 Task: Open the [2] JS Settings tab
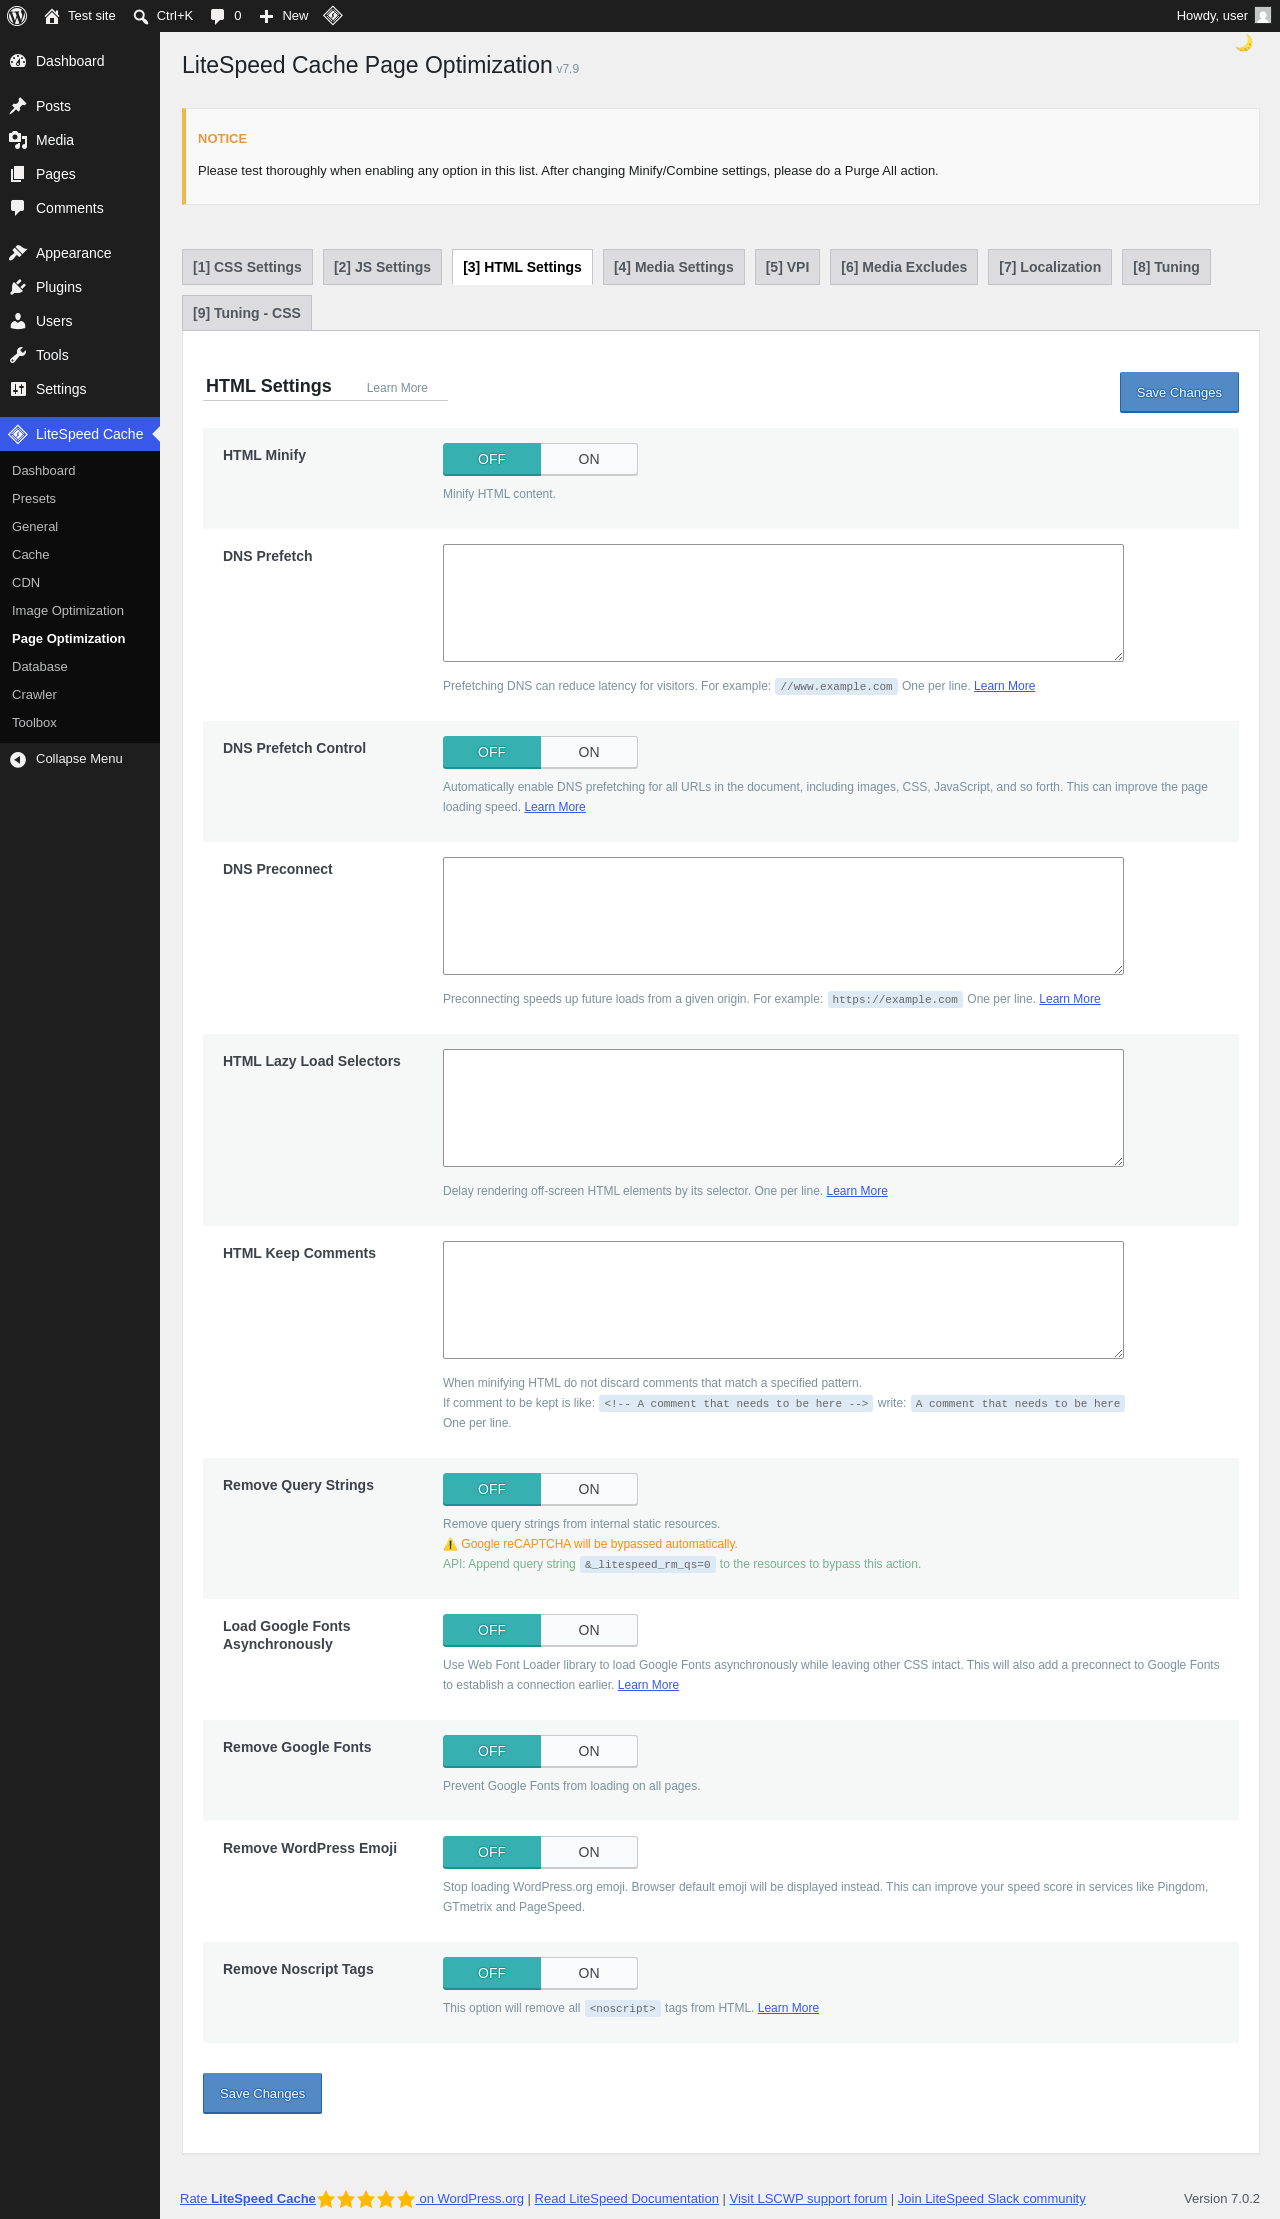click(382, 267)
